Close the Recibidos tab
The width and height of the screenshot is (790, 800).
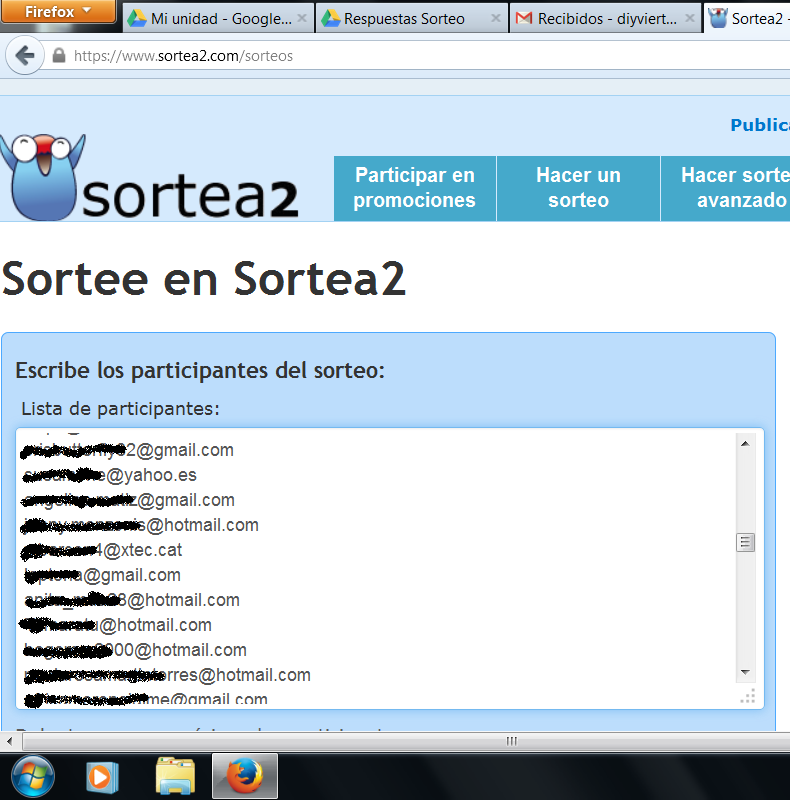pyautogui.click(x=689, y=18)
